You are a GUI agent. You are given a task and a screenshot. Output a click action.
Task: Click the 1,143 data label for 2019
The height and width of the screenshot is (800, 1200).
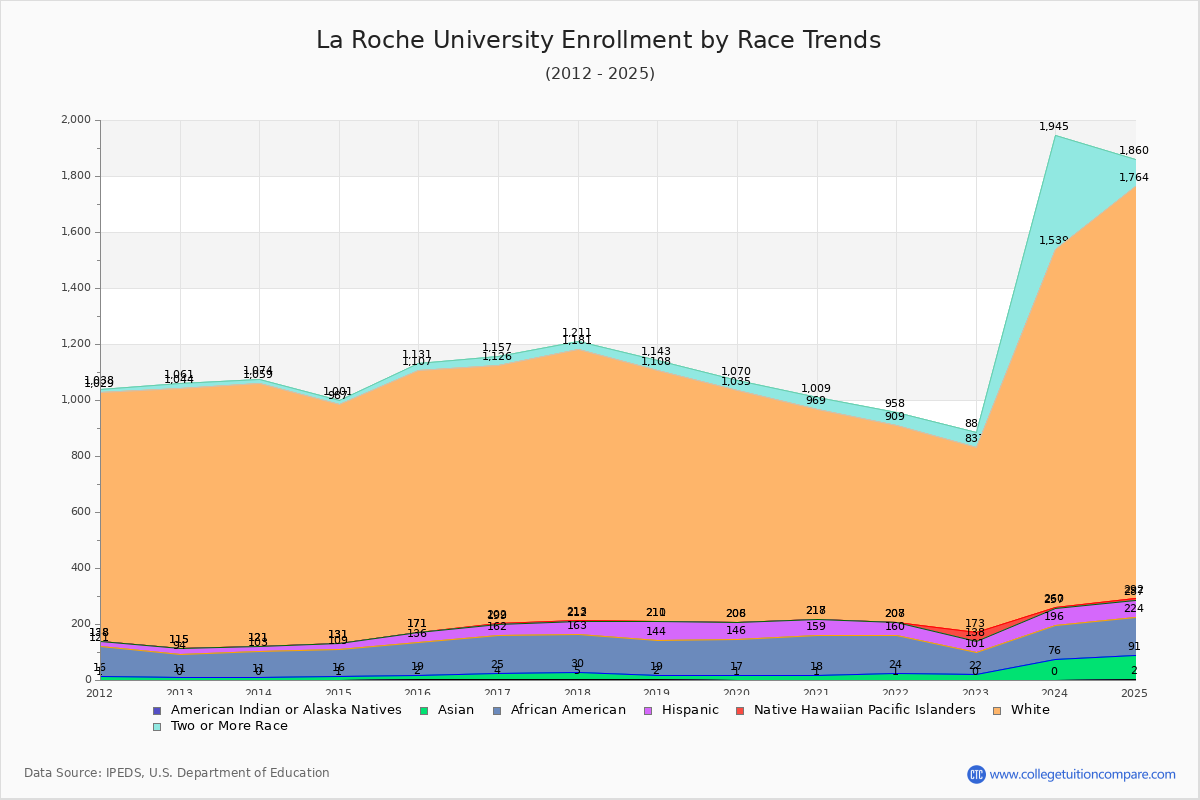(x=656, y=352)
